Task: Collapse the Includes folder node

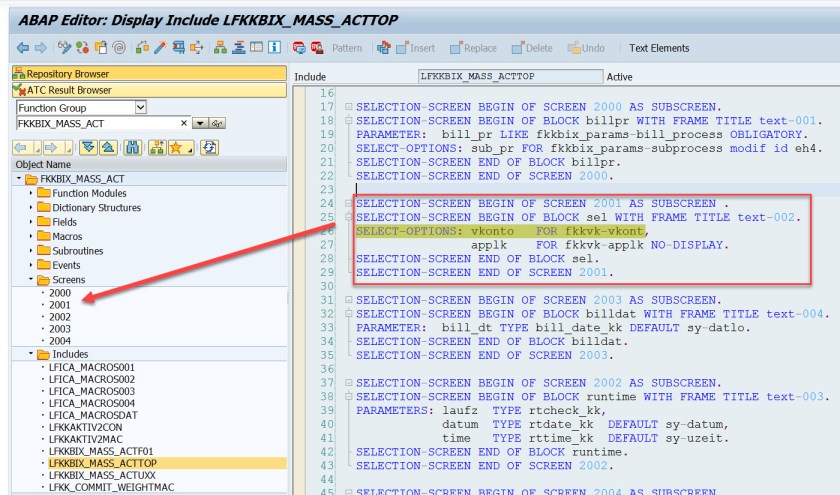Action: pos(31,354)
